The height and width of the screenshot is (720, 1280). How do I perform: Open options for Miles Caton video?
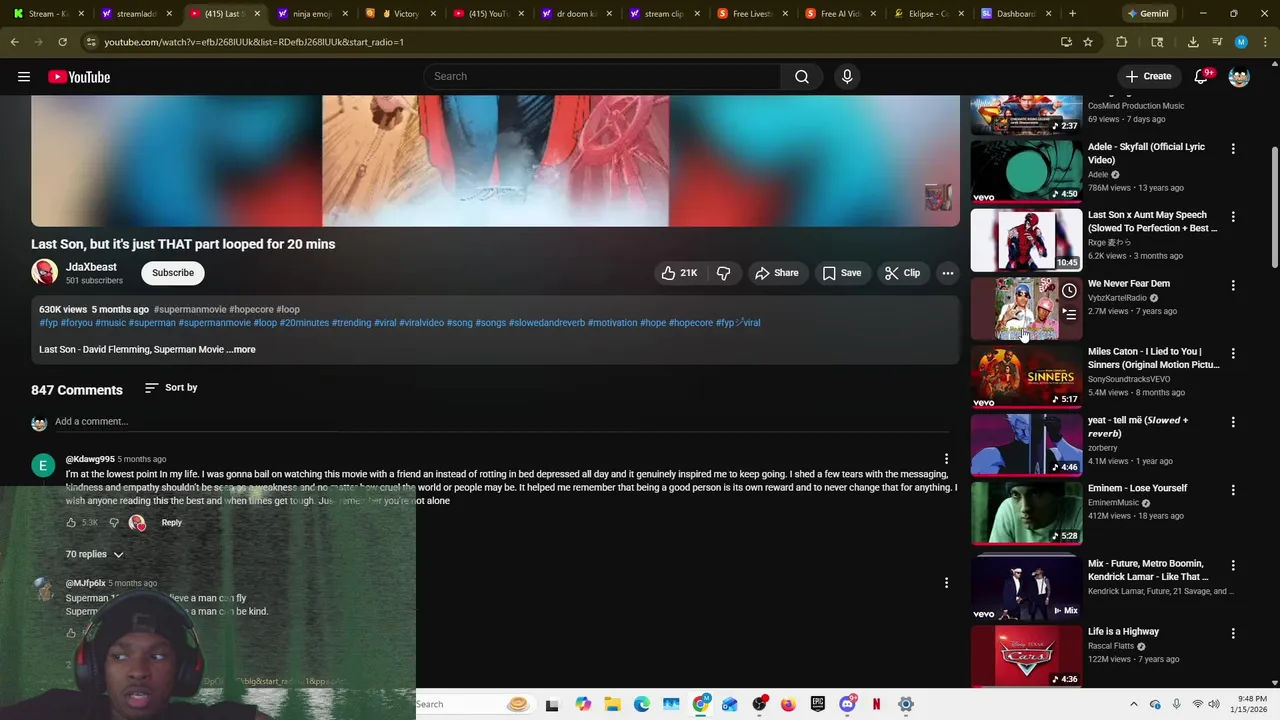[x=1233, y=354]
